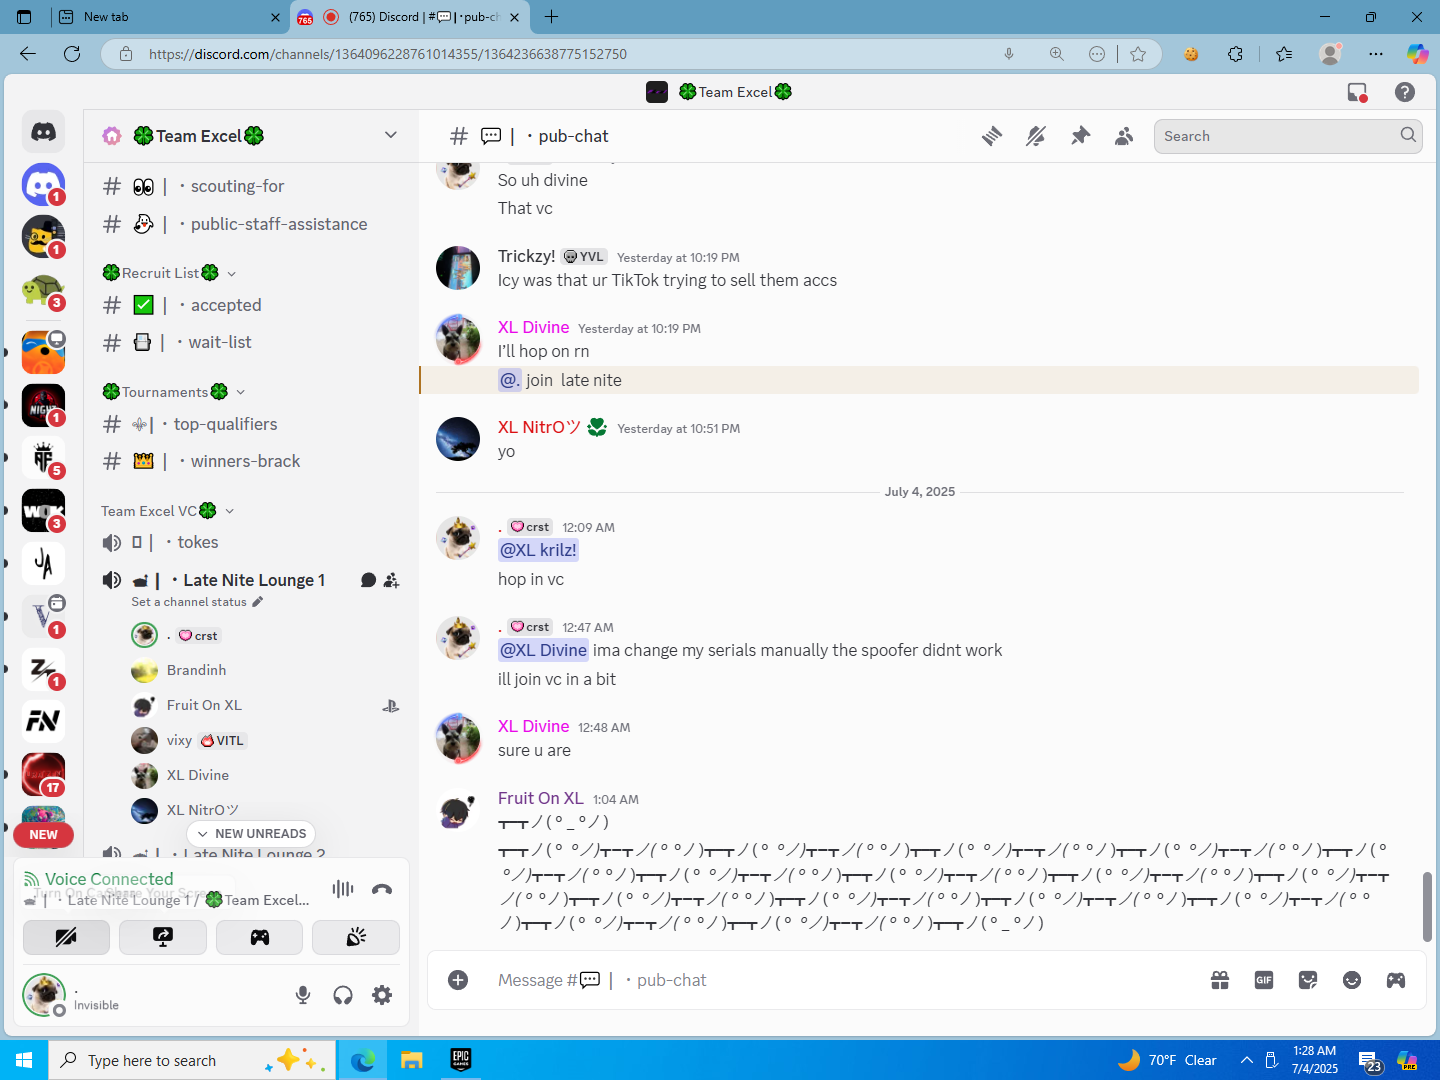Add this page to browser favorites
The image size is (1440, 1080).
(x=1138, y=54)
